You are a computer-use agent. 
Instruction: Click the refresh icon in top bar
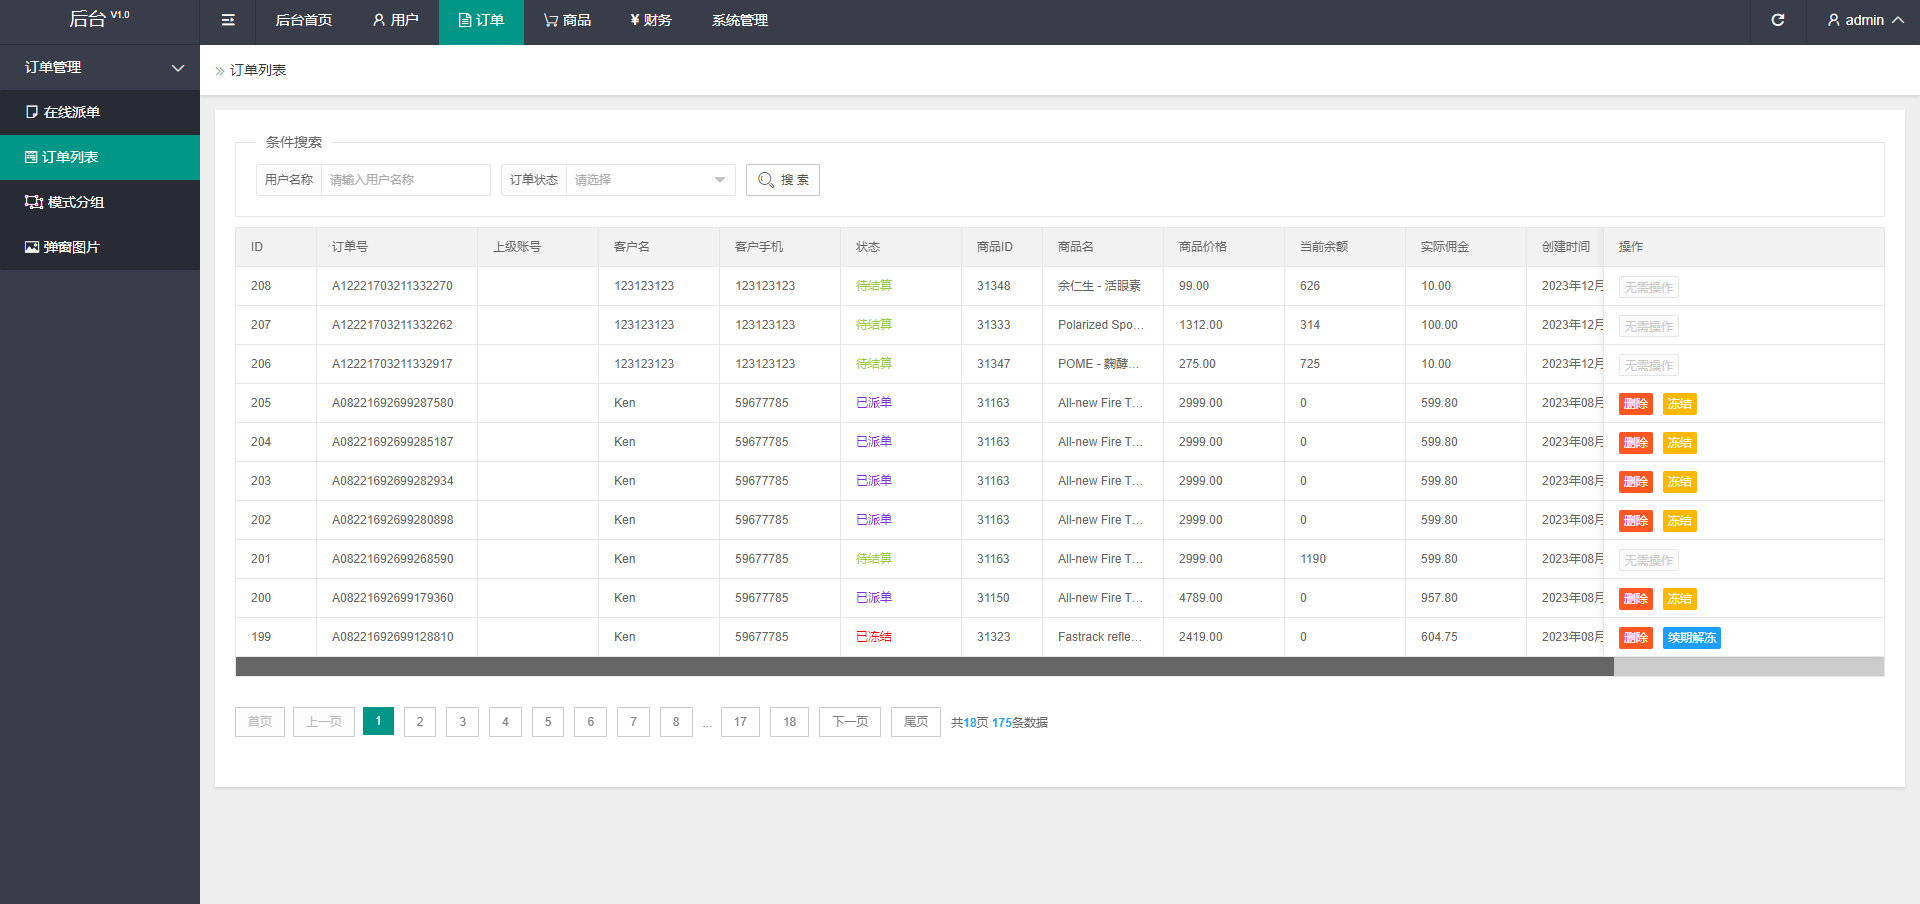coord(1777,20)
